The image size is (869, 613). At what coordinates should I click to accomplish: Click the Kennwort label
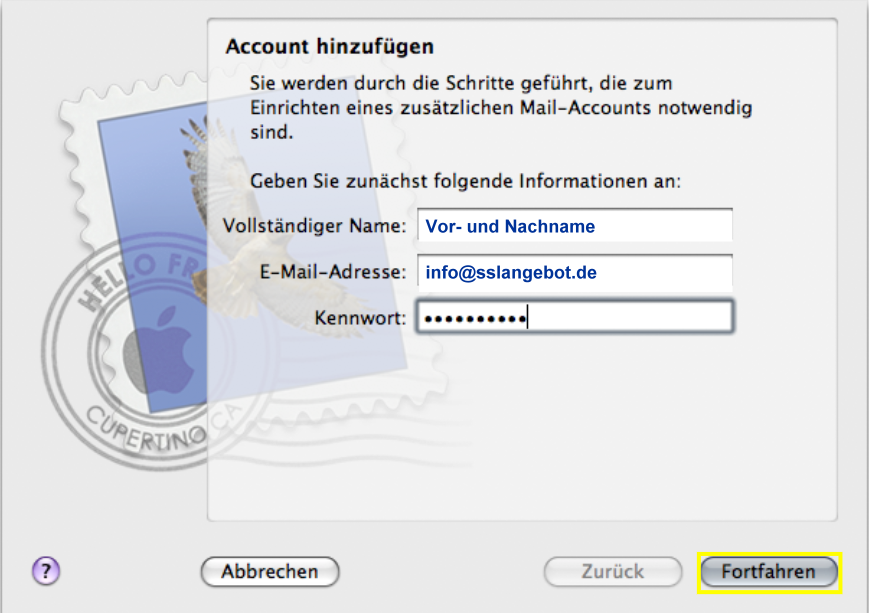(x=360, y=318)
